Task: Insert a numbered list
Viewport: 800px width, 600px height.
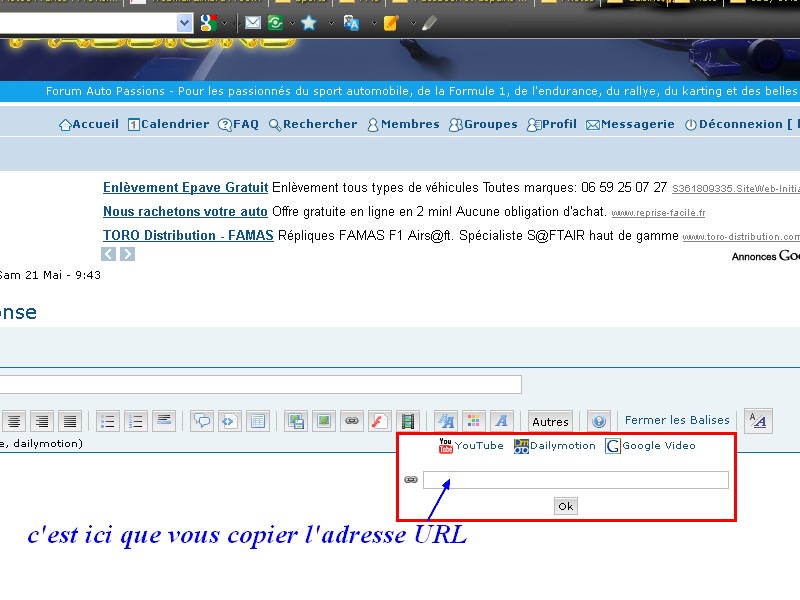Action: (136, 421)
